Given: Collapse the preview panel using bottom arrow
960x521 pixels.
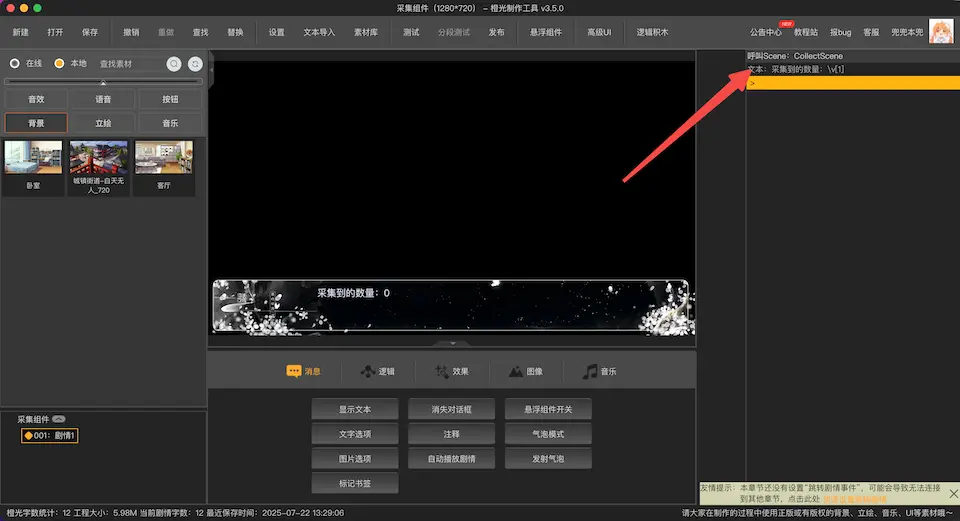Looking at the screenshot, I should tap(452, 343).
